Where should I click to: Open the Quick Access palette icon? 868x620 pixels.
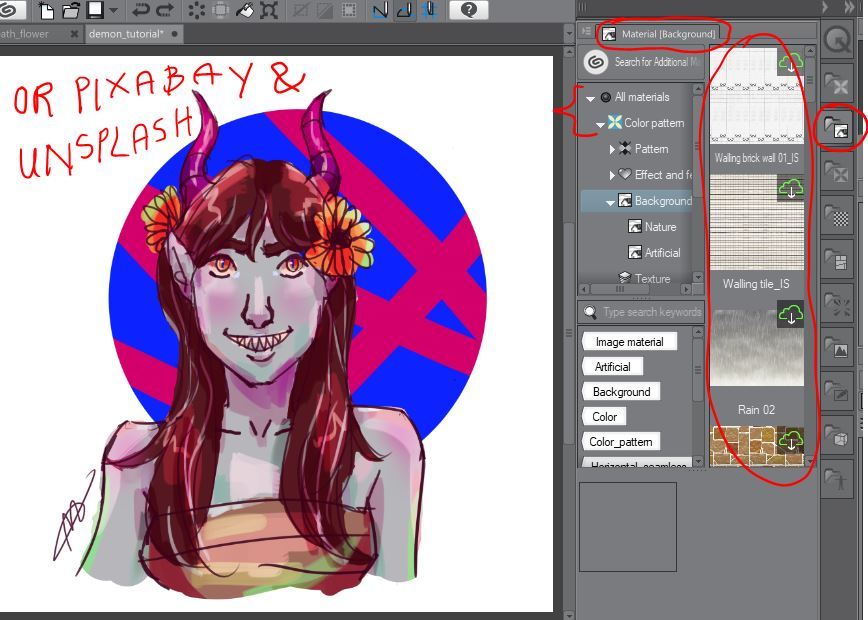point(836,38)
